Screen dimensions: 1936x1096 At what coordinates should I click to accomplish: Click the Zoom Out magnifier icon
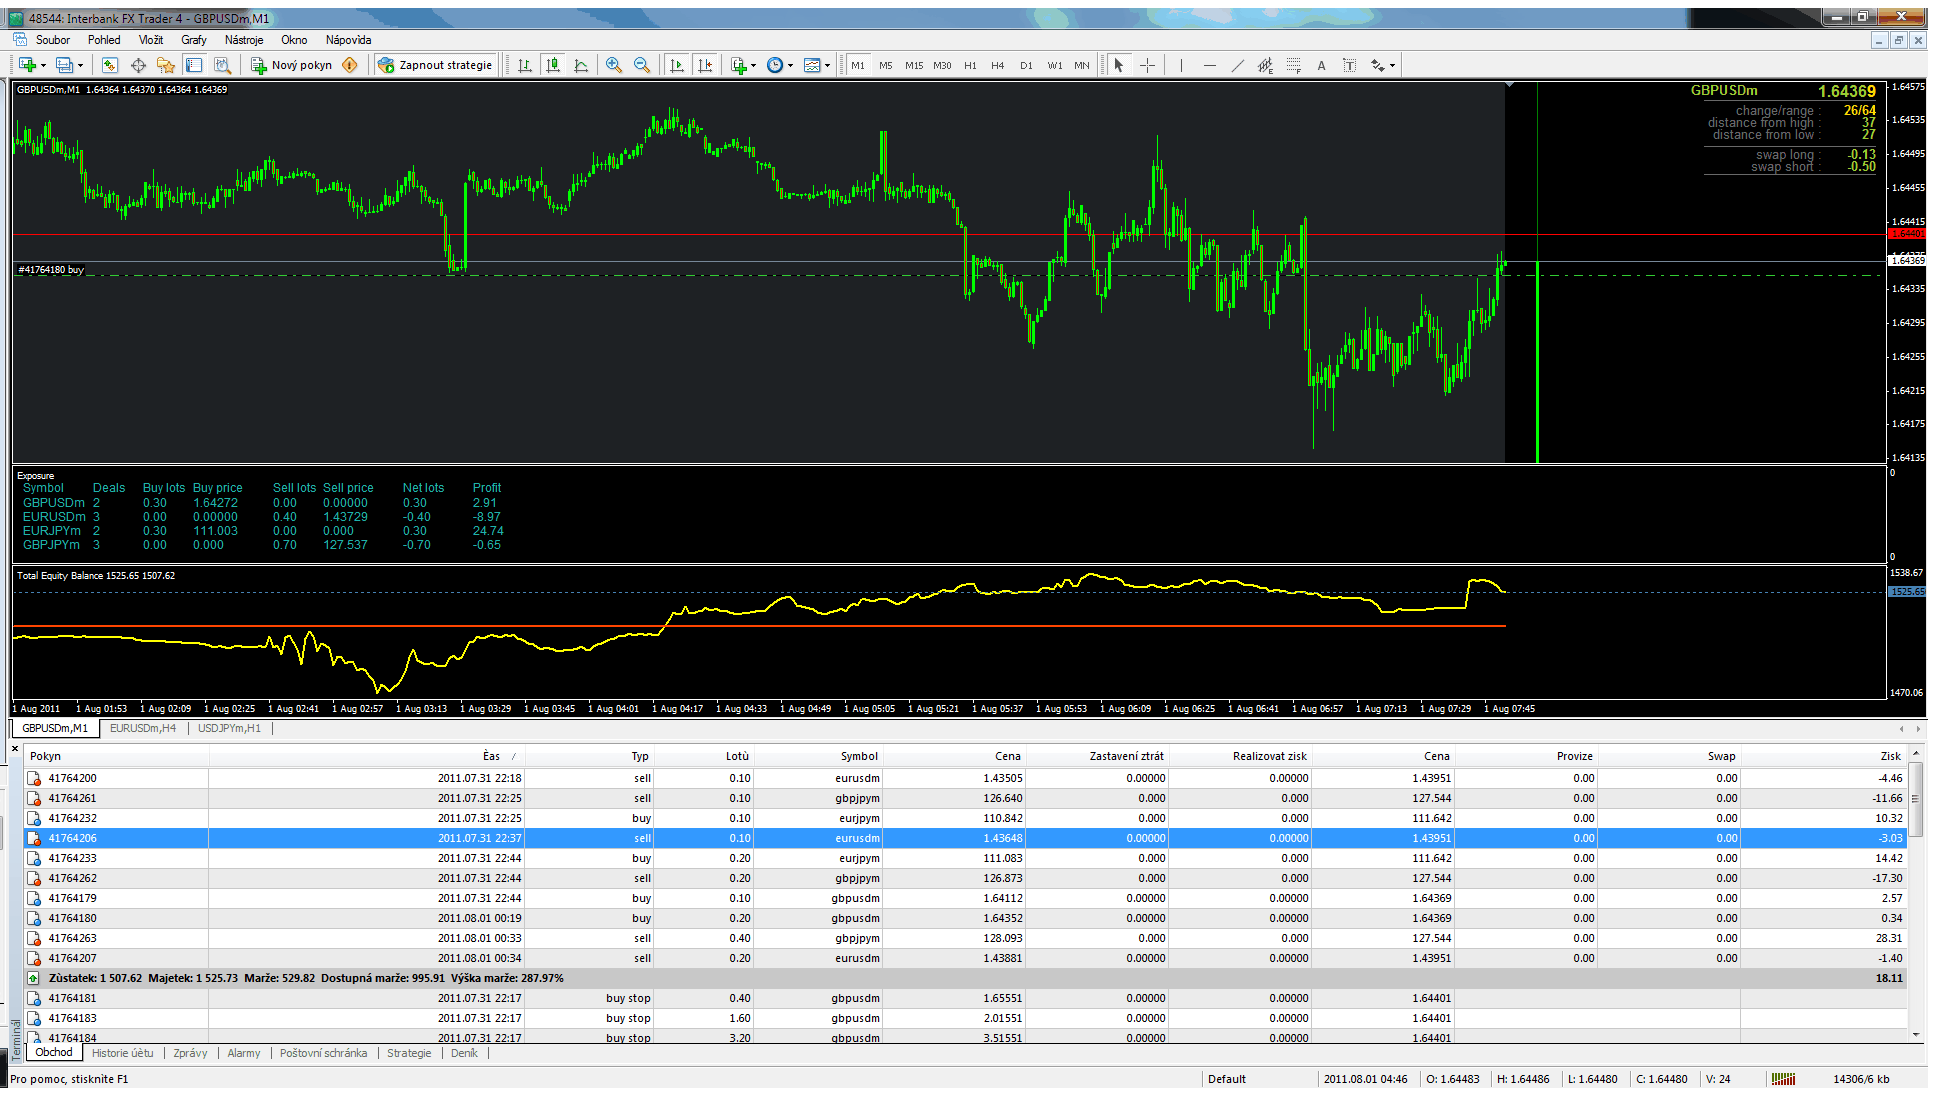click(x=642, y=65)
